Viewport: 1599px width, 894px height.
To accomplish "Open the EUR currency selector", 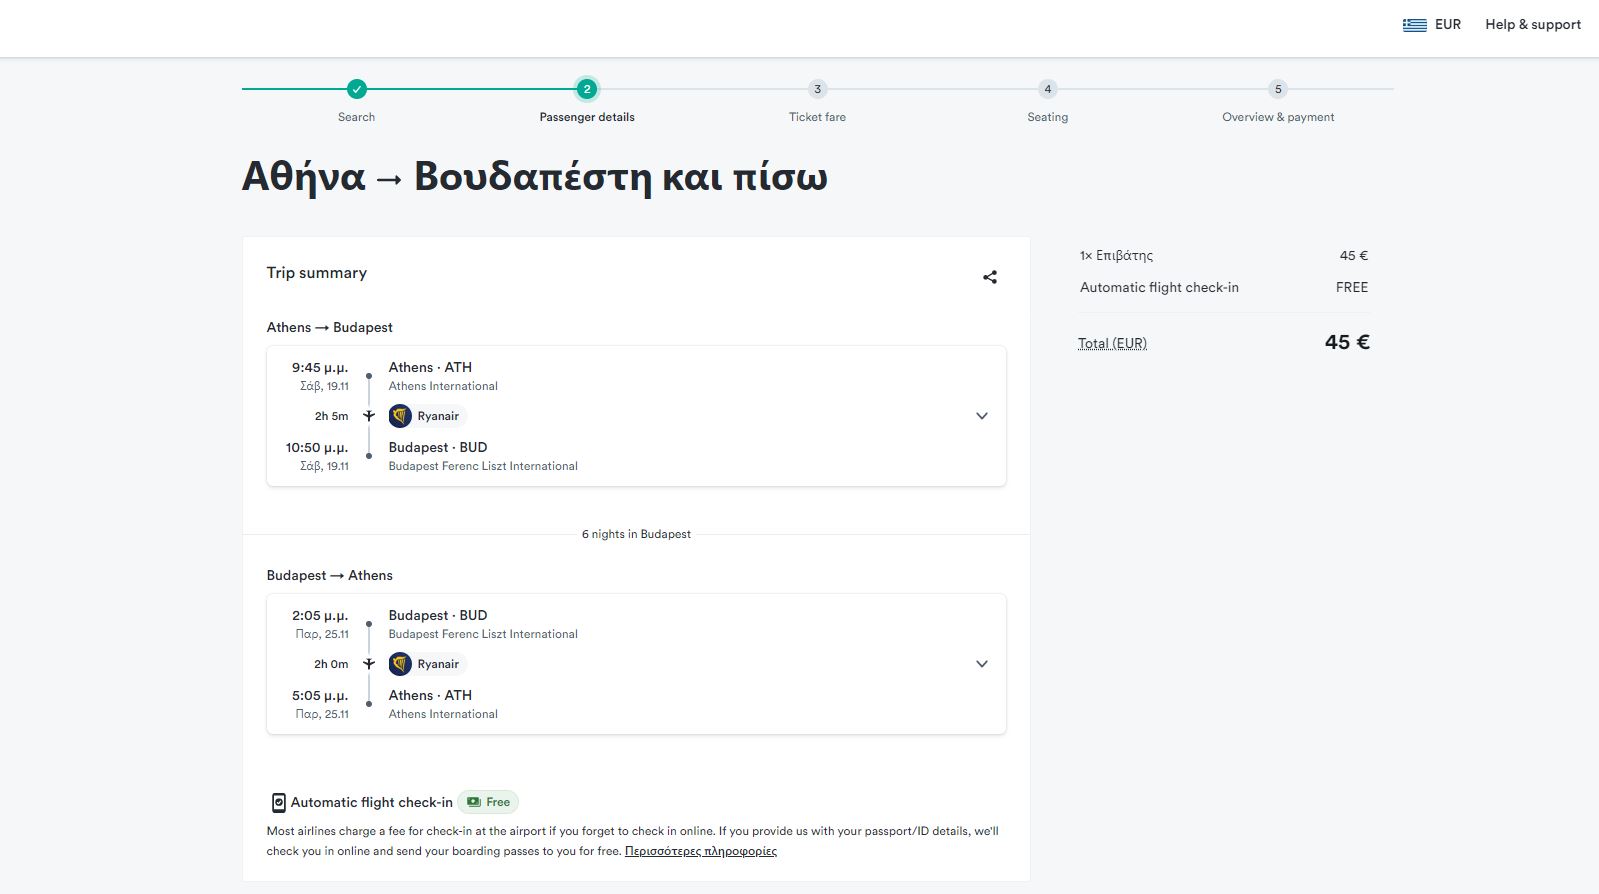I will pyautogui.click(x=1432, y=25).
